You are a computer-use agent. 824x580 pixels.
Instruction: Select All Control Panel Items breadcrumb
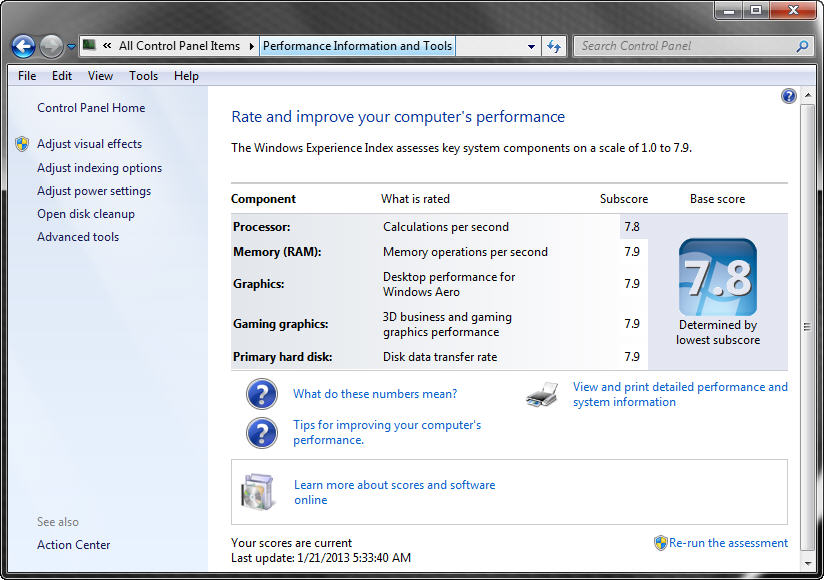(x=179, y=46)
